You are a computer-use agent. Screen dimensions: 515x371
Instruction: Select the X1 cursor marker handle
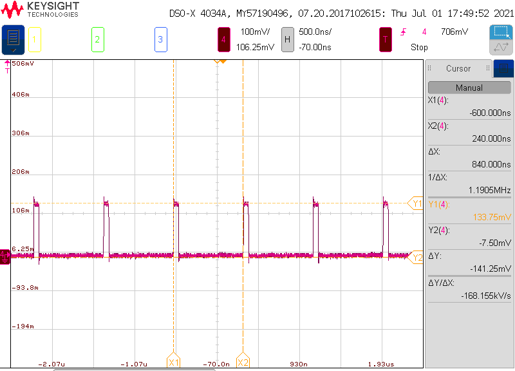pos(173,360)
